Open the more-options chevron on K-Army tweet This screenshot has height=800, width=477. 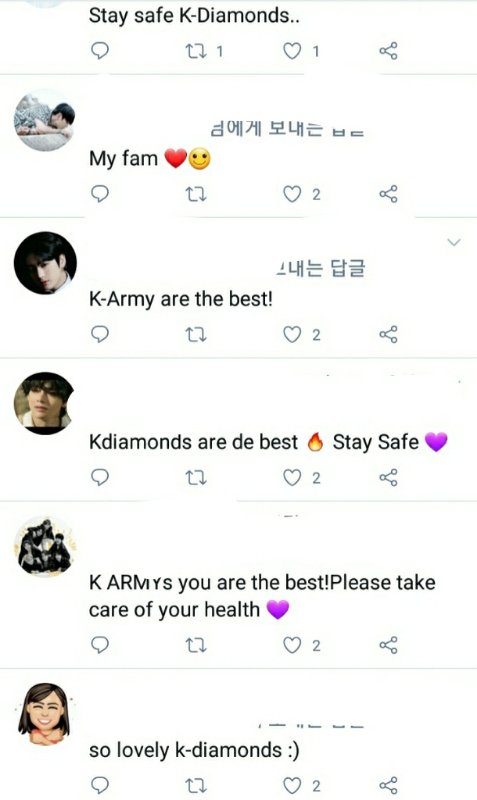[454, 242]
